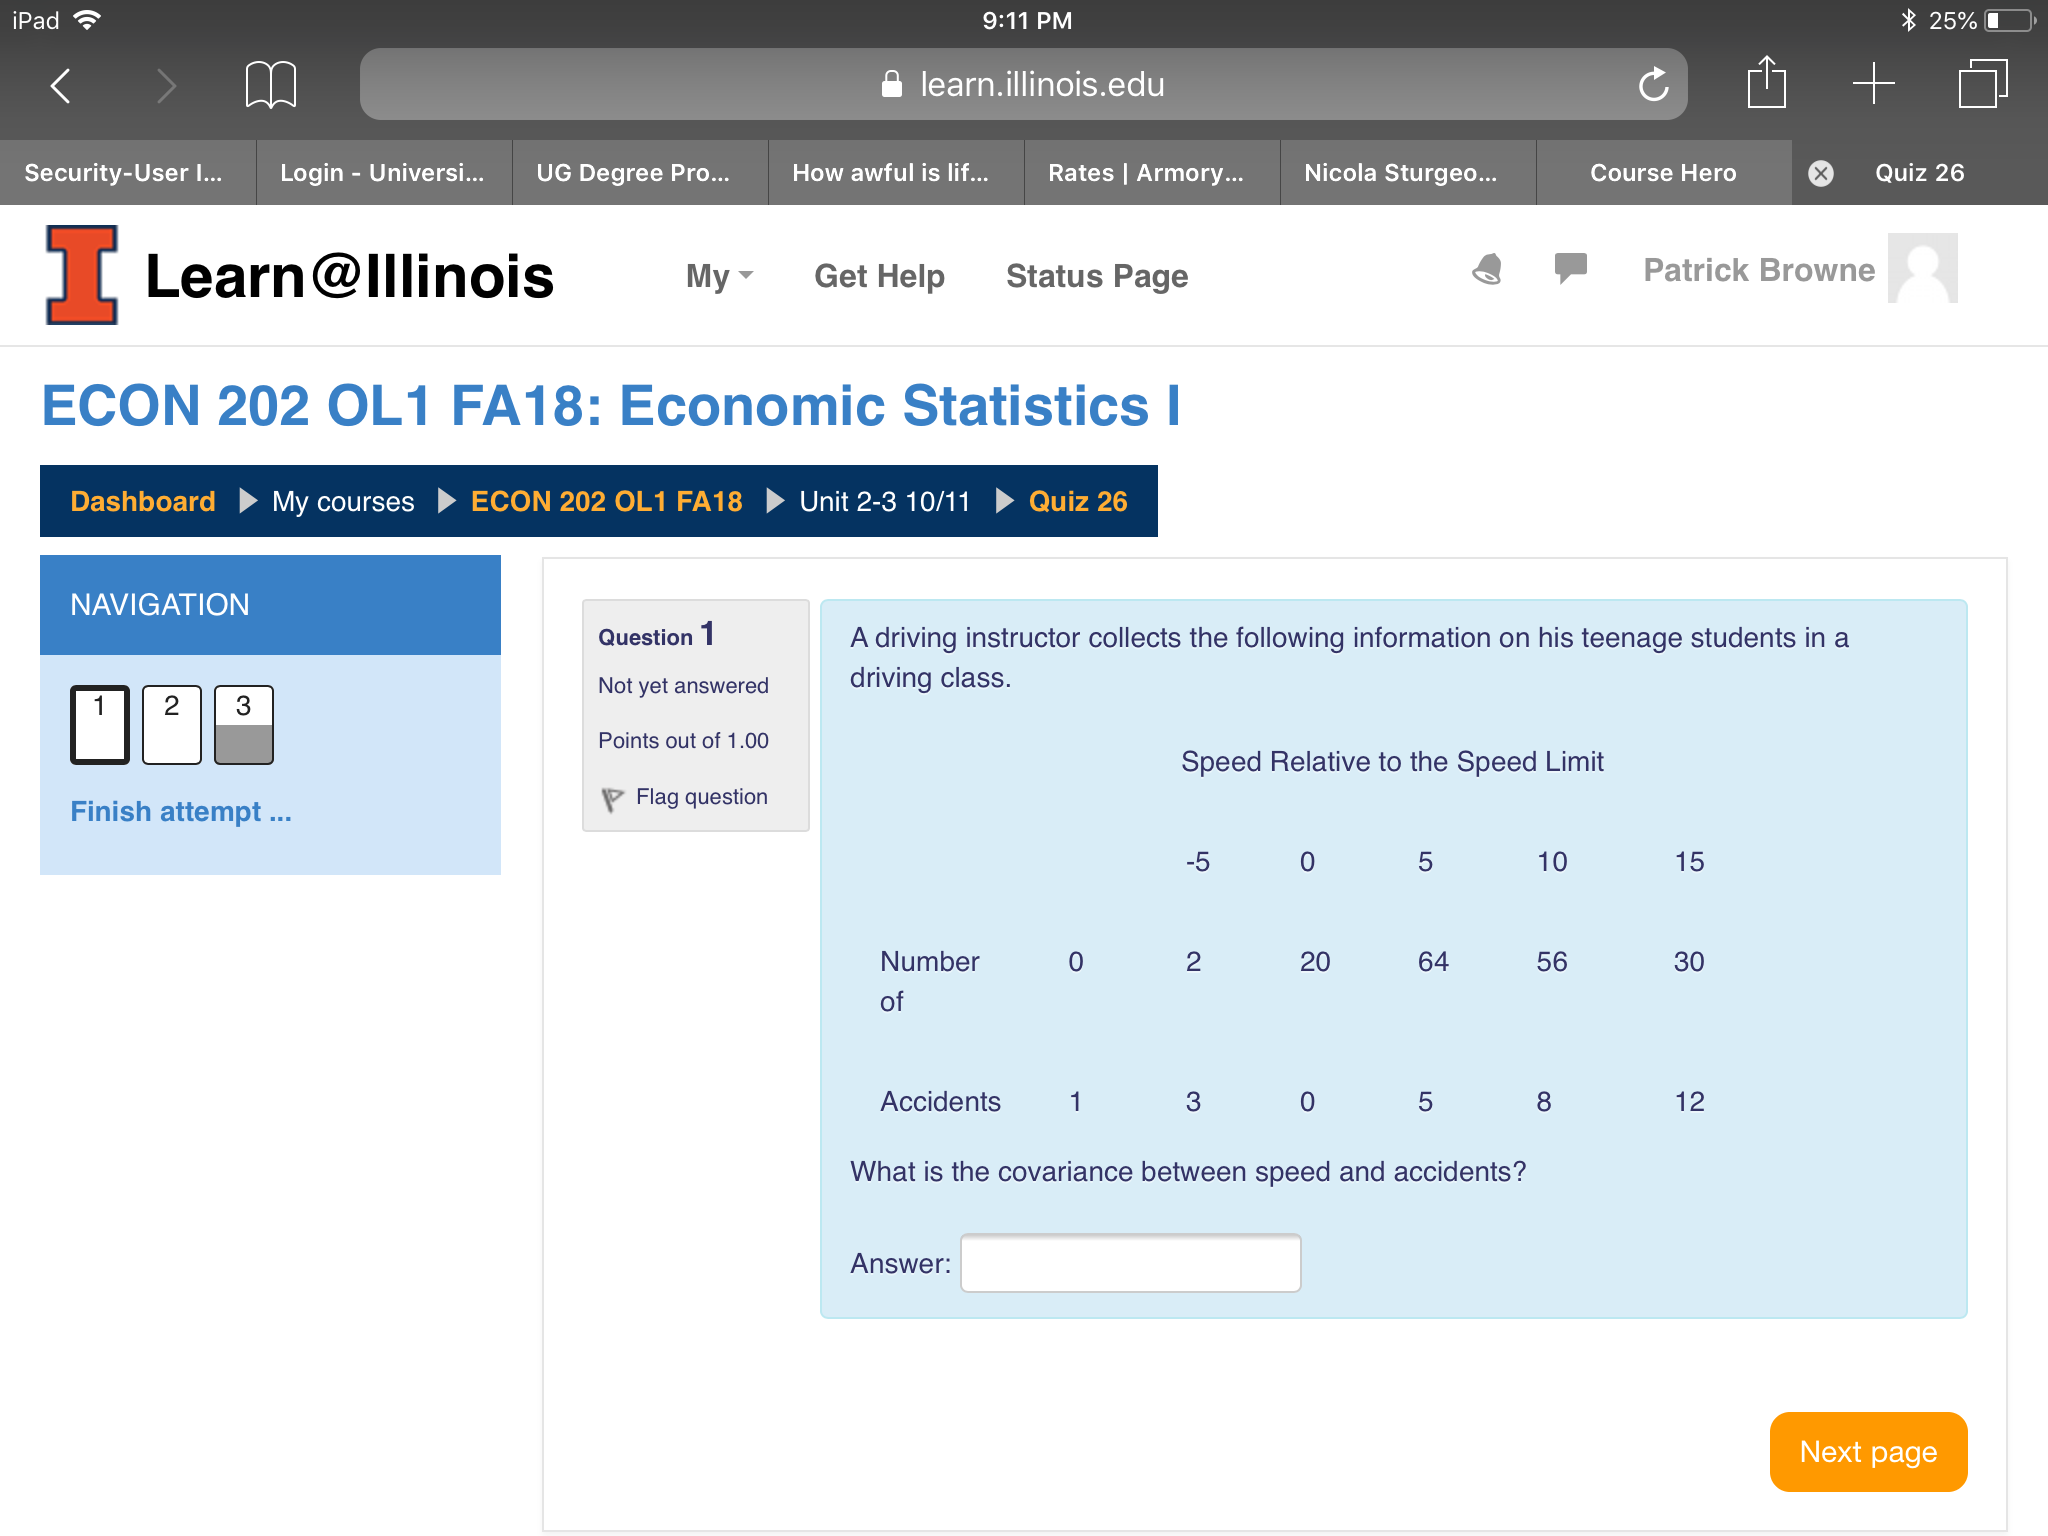This screenshot has height=1536, width=2048.
Task: Open the notifications bell icon
Action: pyautogui.click(x=1487, y=269)
